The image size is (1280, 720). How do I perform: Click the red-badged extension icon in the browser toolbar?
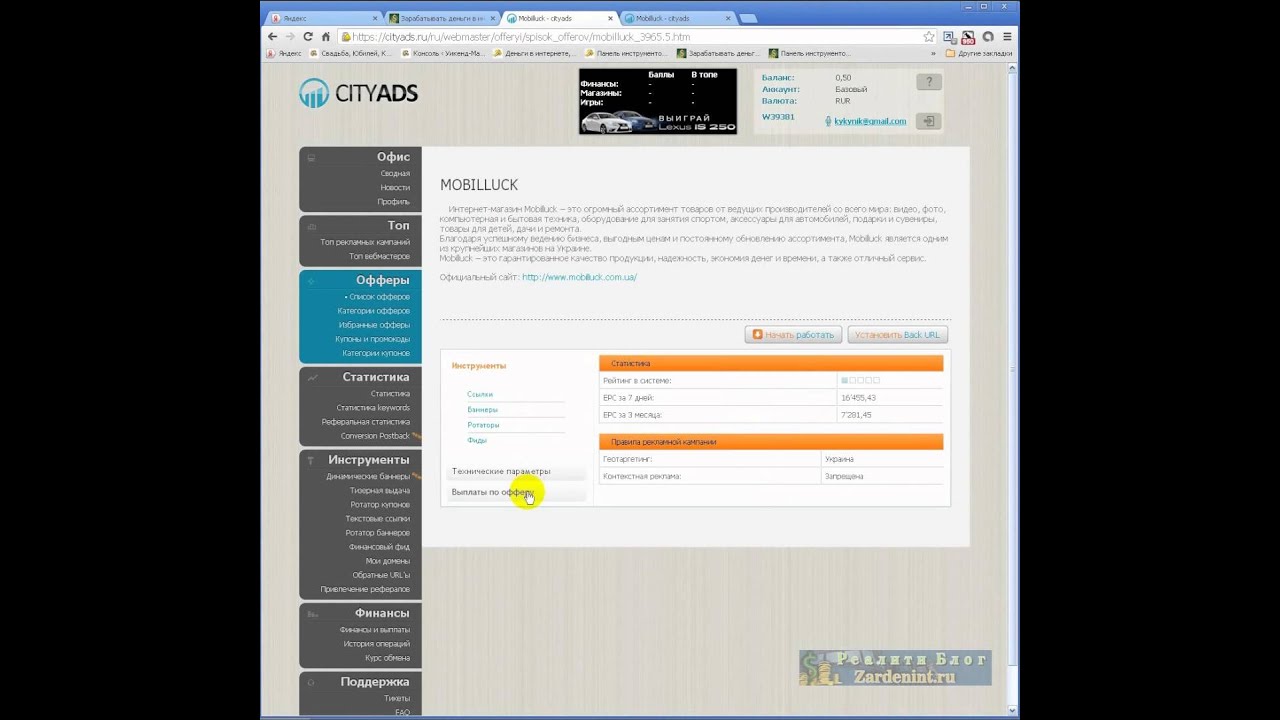point(967,36)
